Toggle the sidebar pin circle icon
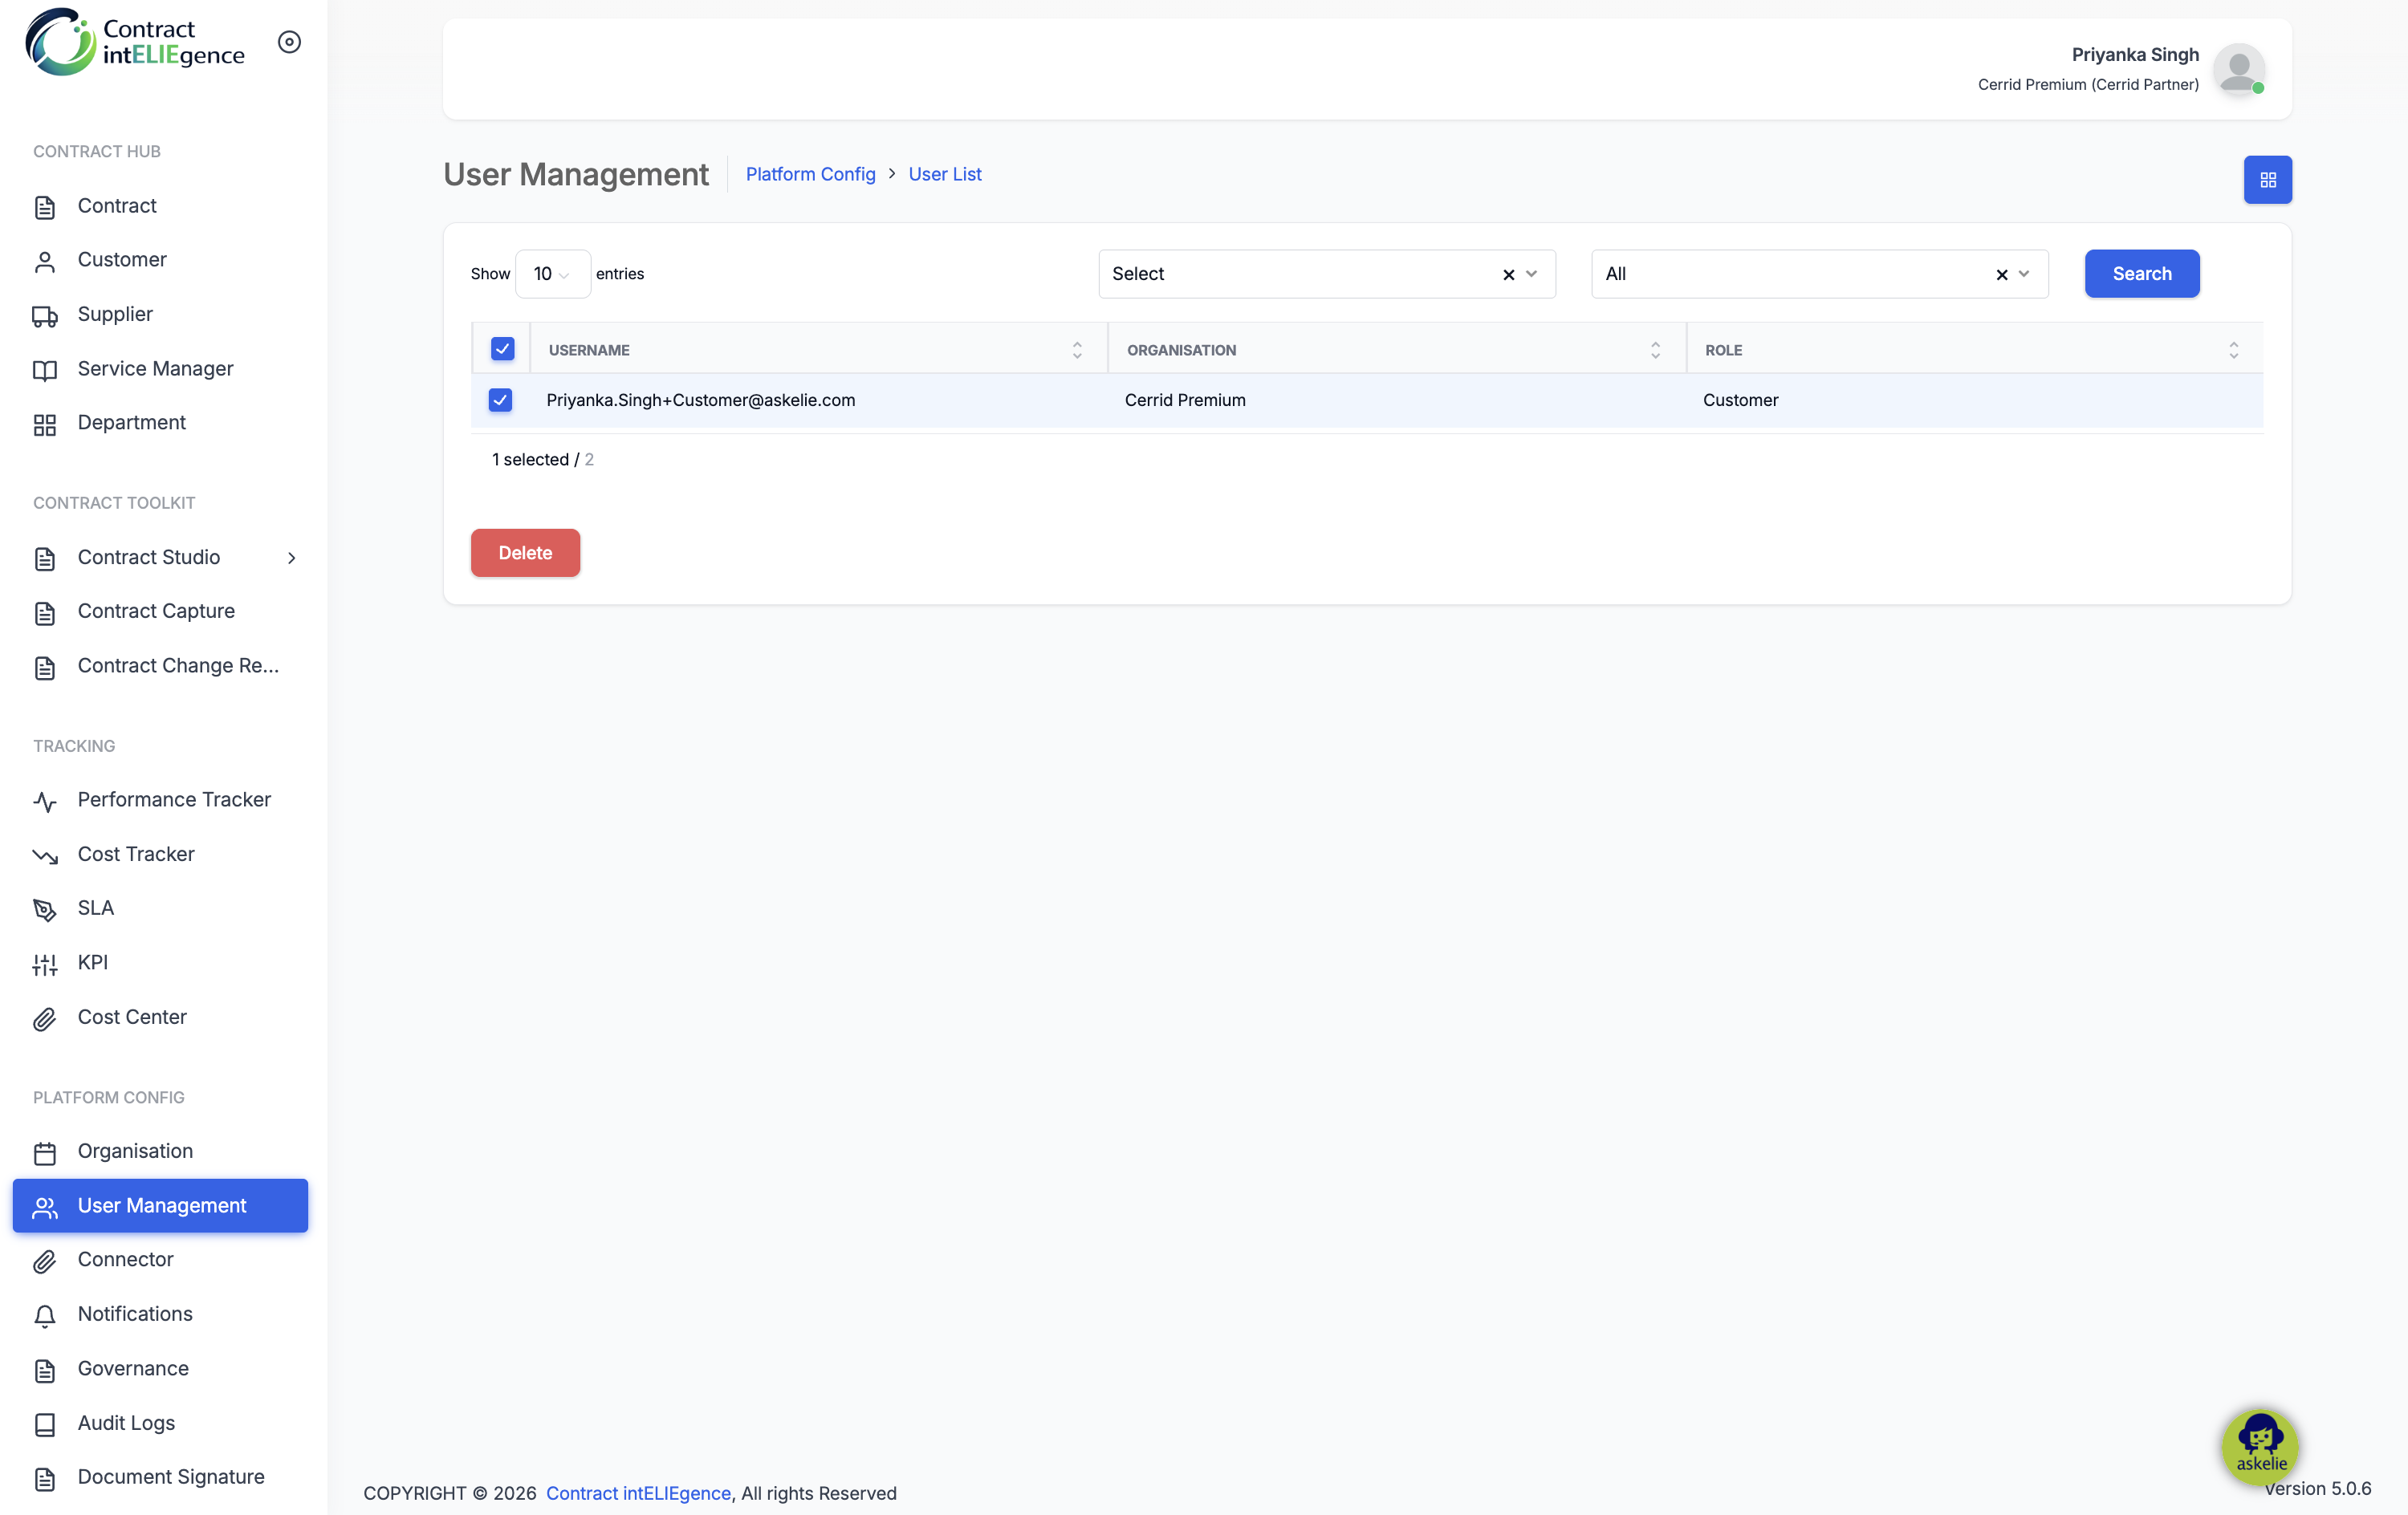 click(289, 42)
